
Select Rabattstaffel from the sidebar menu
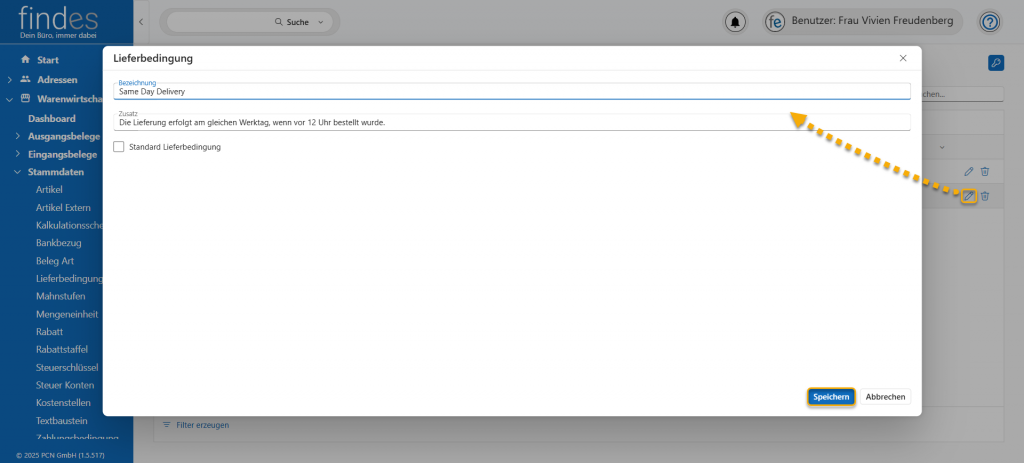(x=62, y=349)
